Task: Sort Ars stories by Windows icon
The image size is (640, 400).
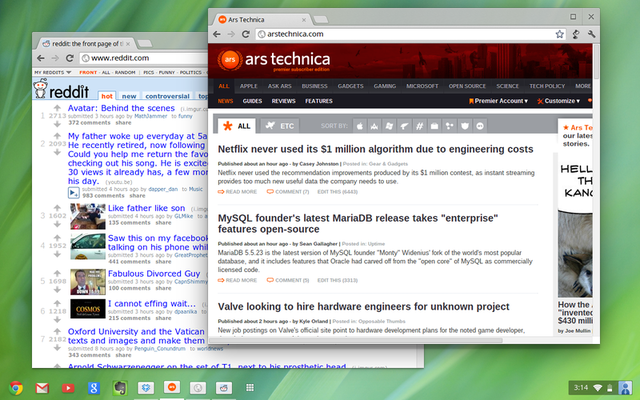Action: [389, 126]
